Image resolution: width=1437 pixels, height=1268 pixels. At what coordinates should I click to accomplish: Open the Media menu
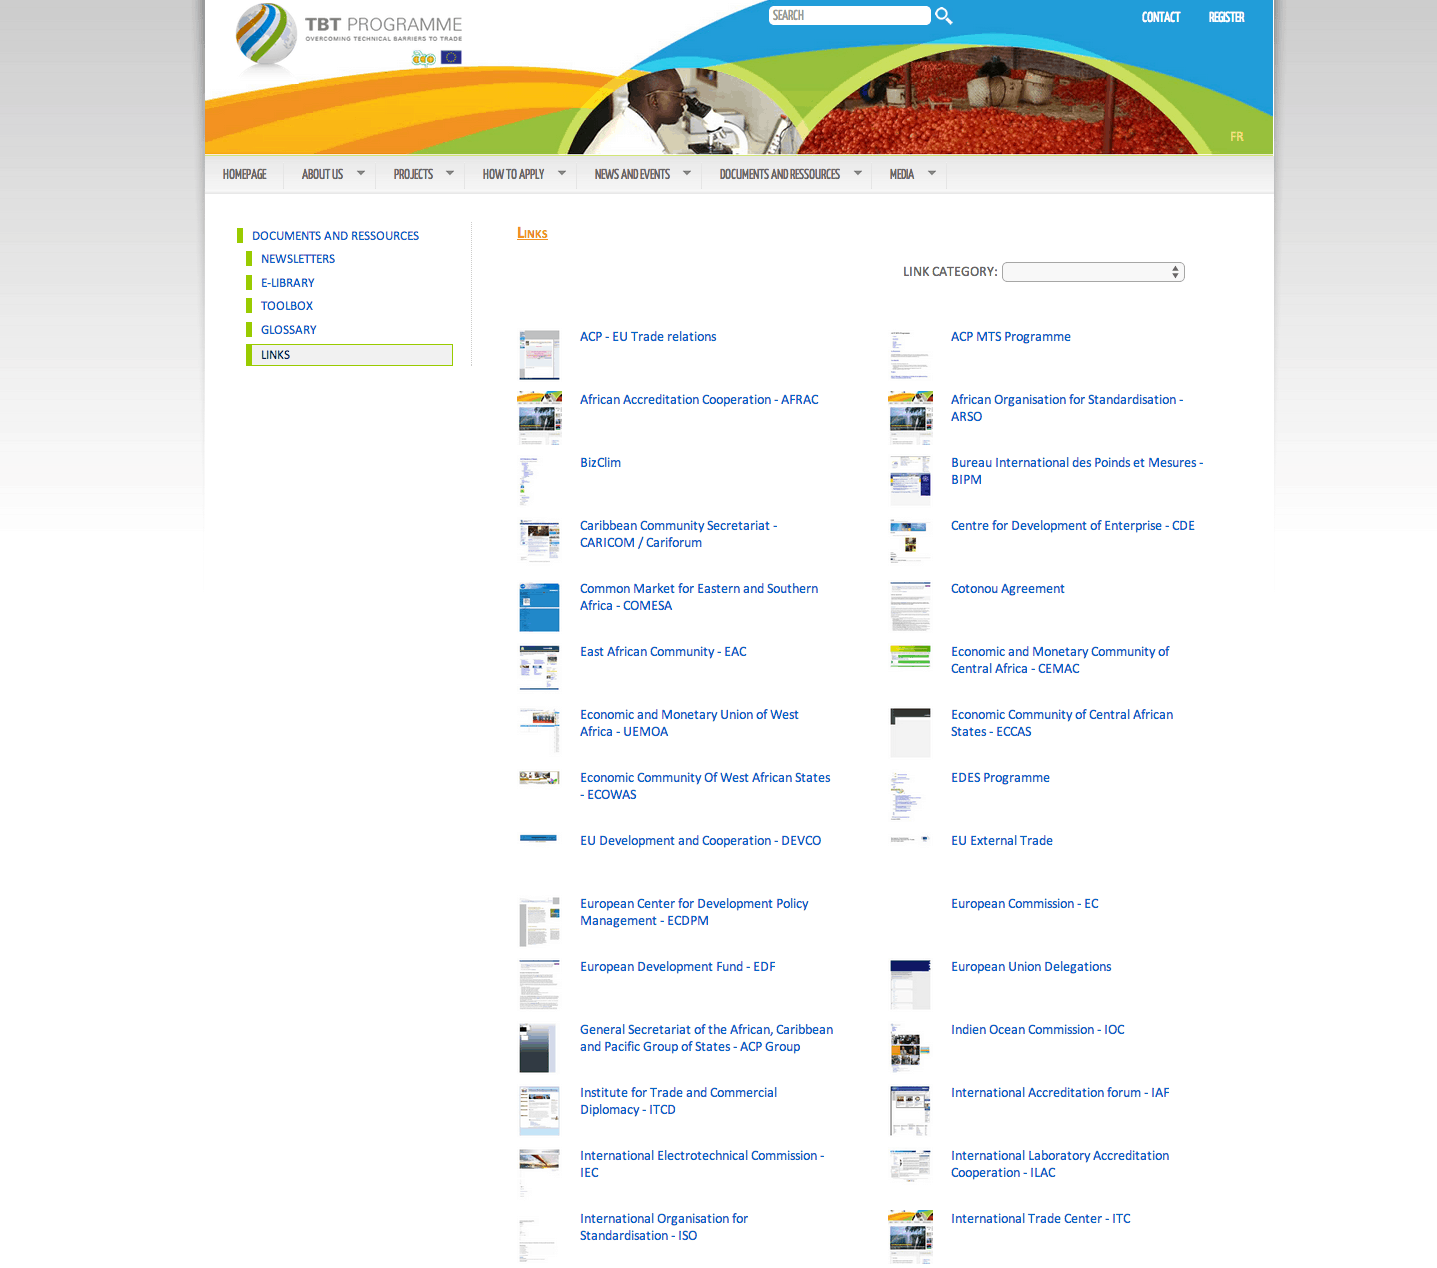coord(902,174)
